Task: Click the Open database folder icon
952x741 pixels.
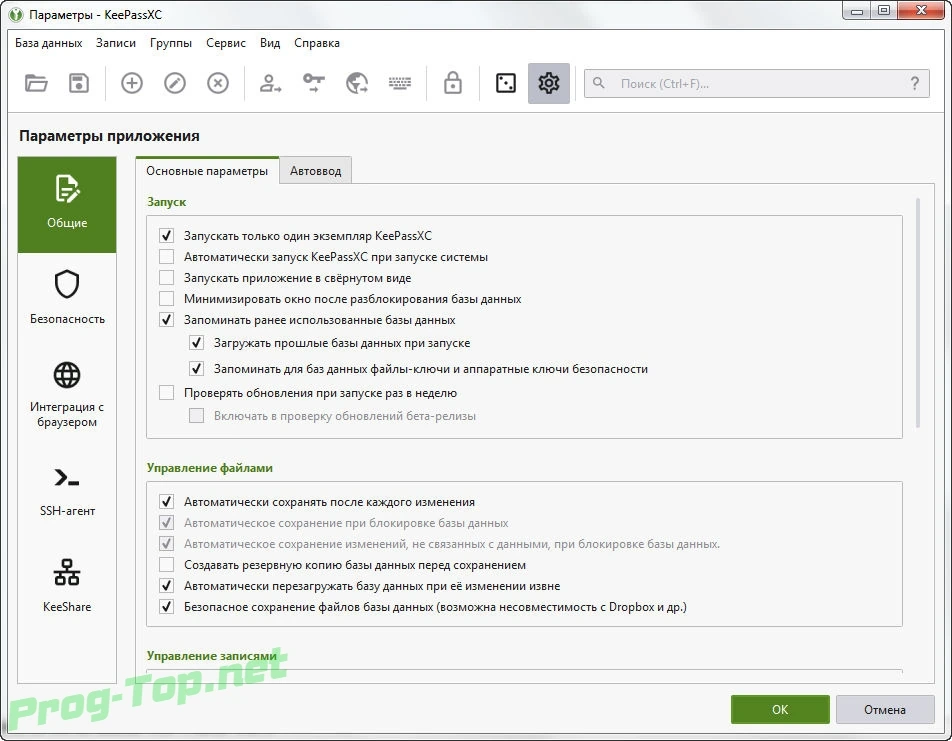Action: [x=36, y=83]
